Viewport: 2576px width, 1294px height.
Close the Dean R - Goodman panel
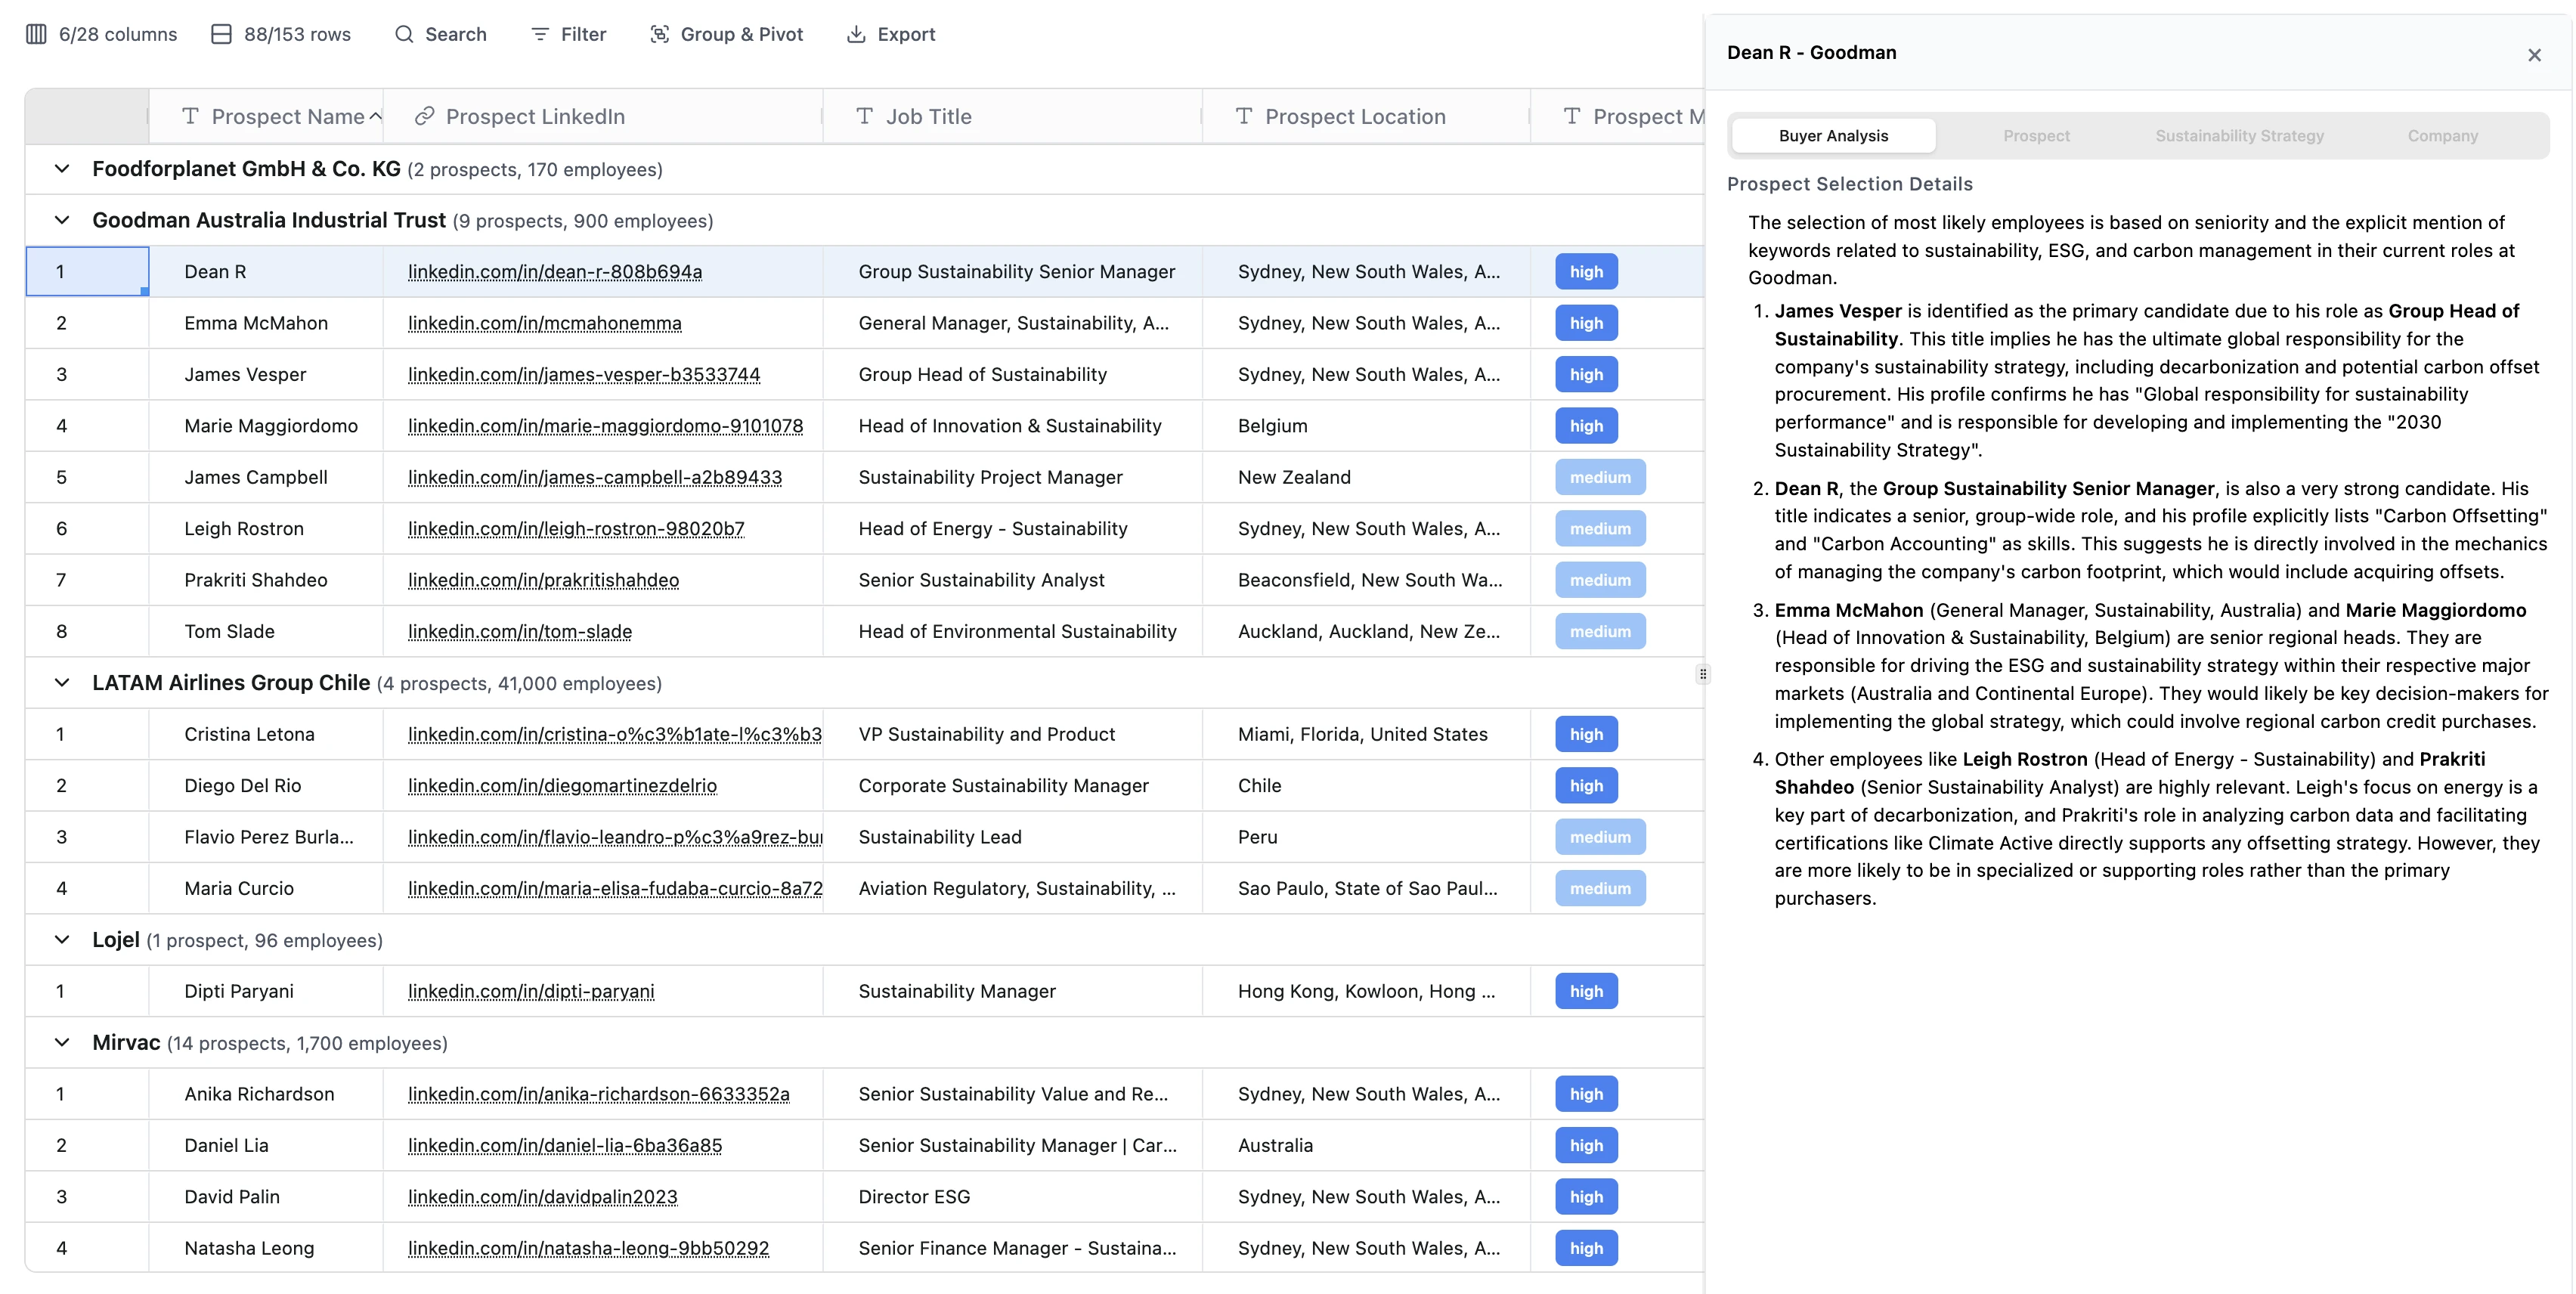(x=2533, y=55)
